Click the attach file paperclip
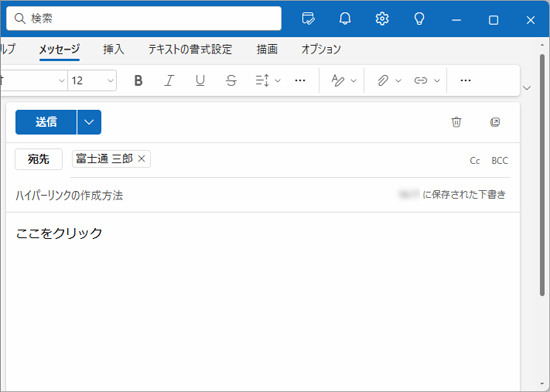Image resolution: width=550 pixels, height=392 pixels. click(383, 81)
